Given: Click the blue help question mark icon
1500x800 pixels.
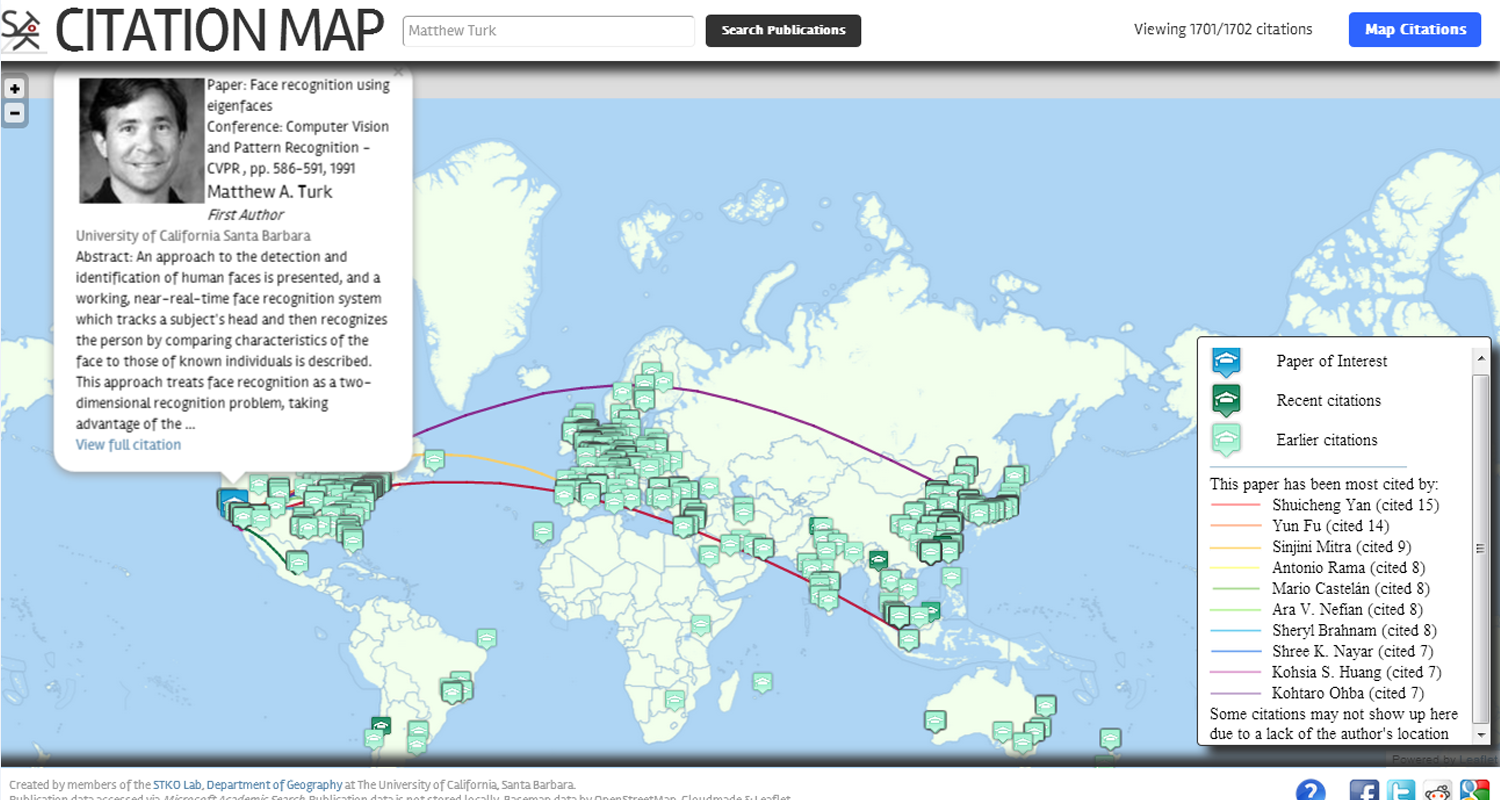Looking at the screenshot, I should [x=1310, y=791].
